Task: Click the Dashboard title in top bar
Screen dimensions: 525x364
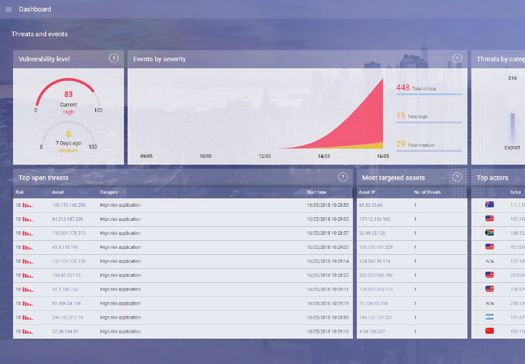Action: (35, 9)
